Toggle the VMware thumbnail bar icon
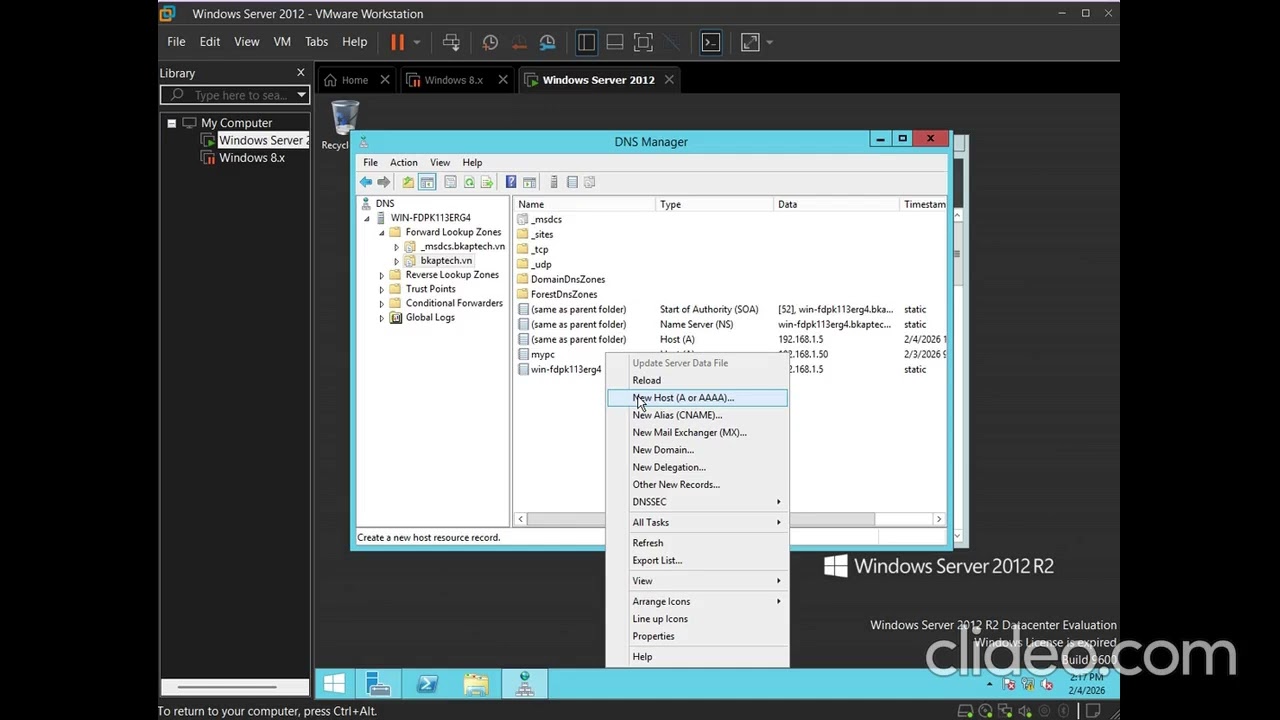Screen dimensions: 1280x720 pyautogui.click(x=615, y=42)
